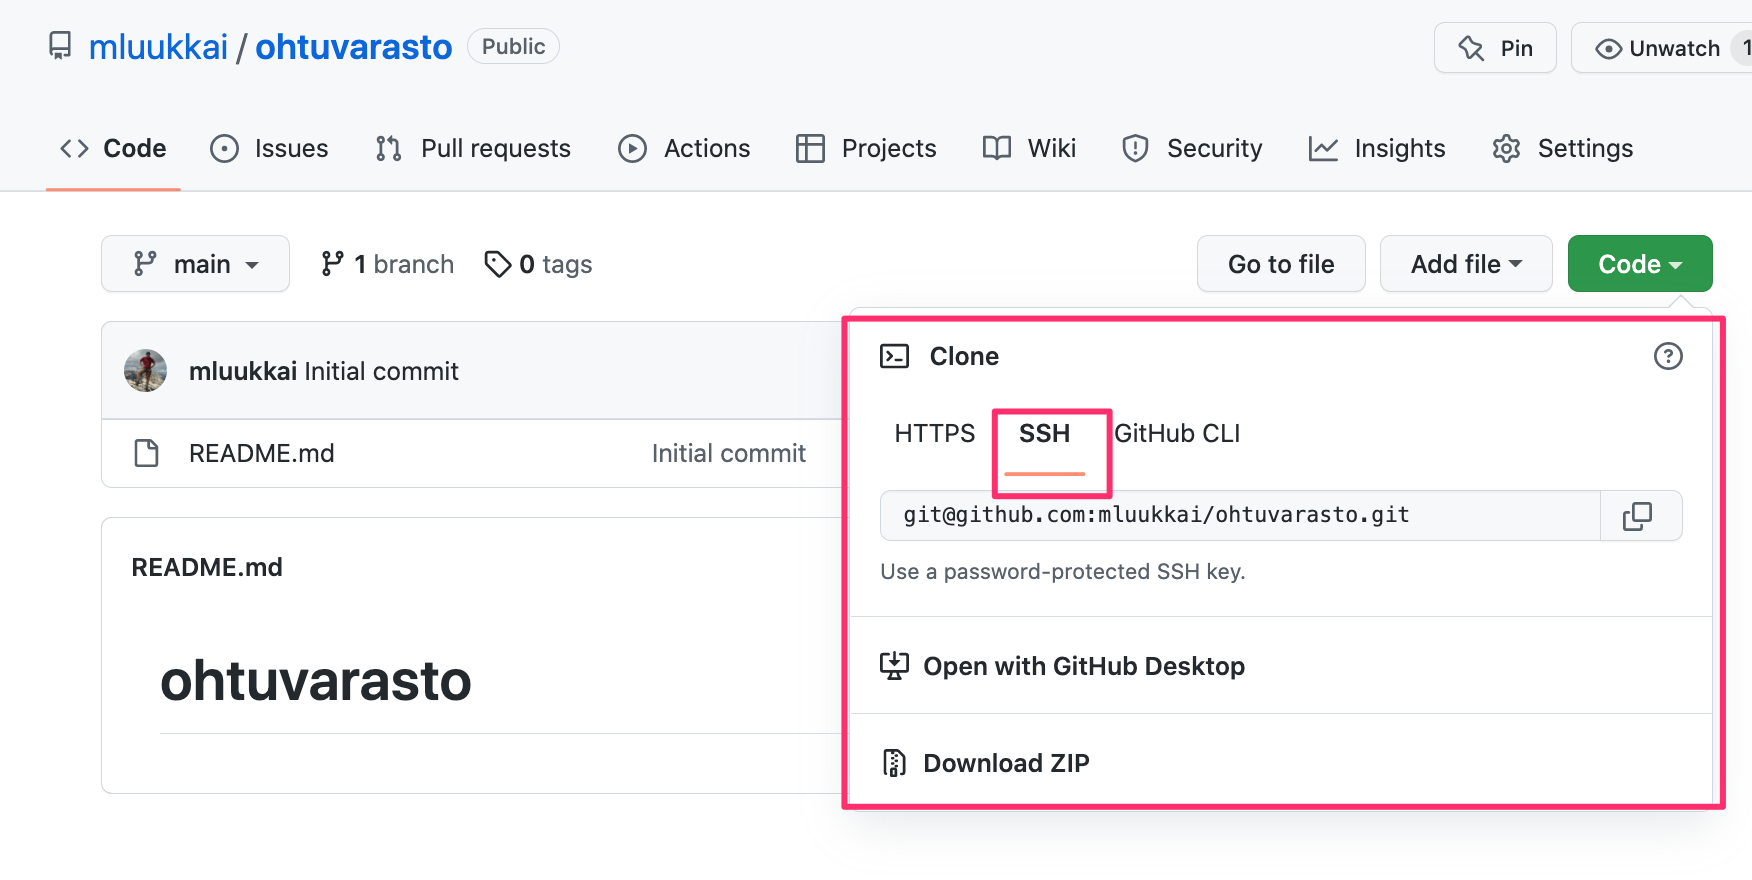Open the Pull requests tab
Viewport: 1752px width, 880px height.
(x=473, y=148)
